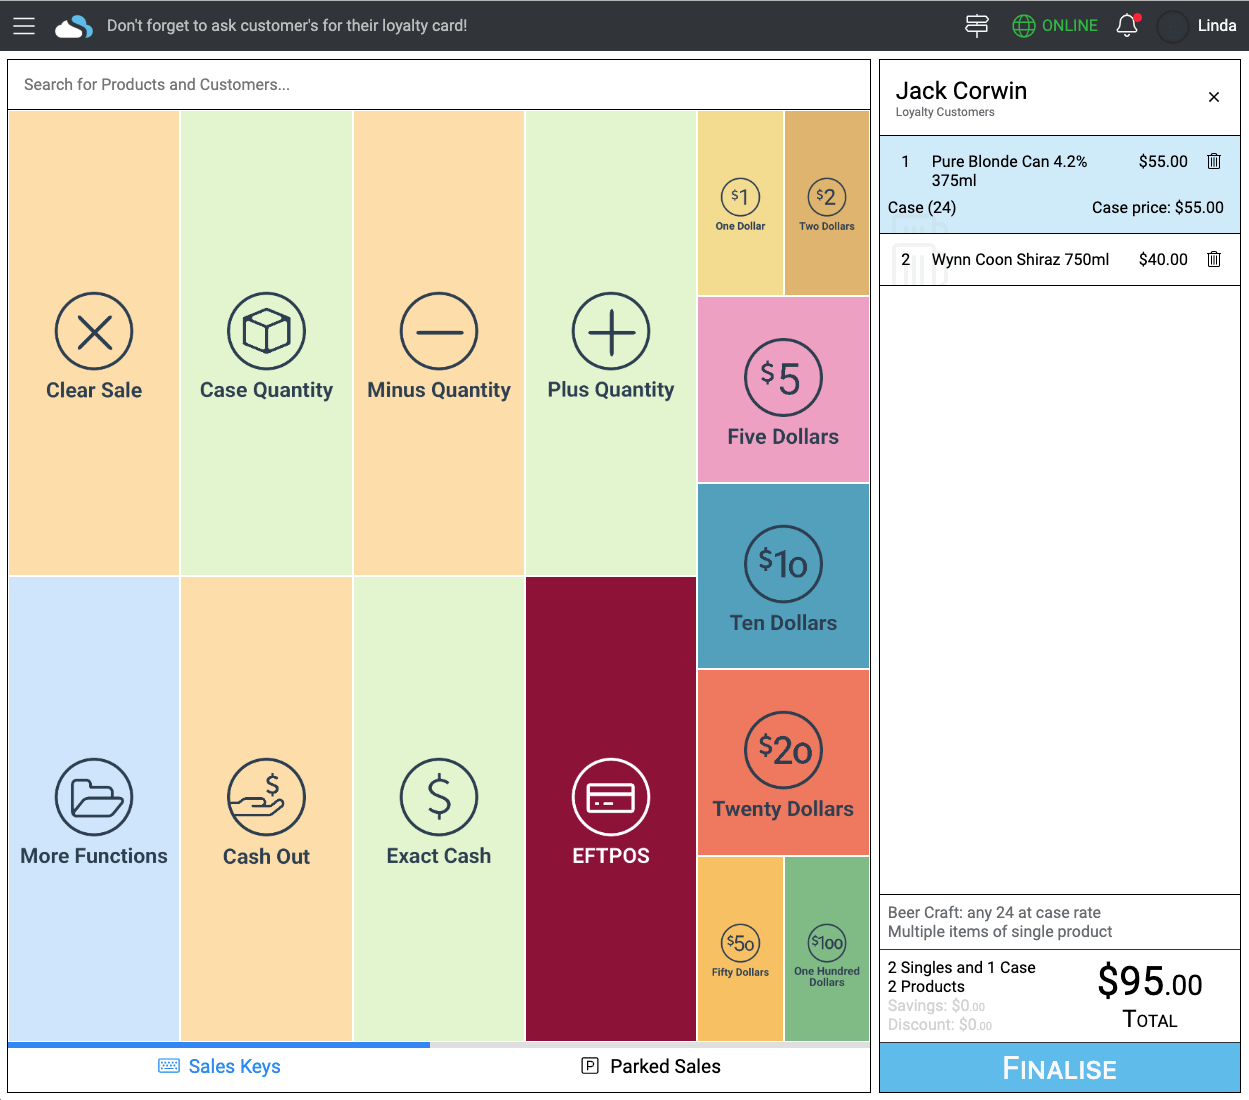Click the notification bell icon
Image resolution: width=1249 pixels, height=1100 pixels.
[1127, 26]
